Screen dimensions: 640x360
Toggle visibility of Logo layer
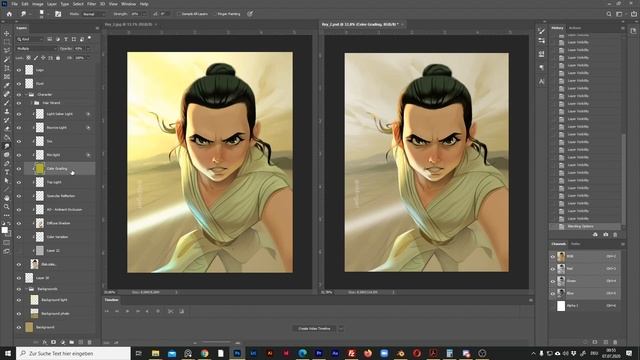[19, 70]
